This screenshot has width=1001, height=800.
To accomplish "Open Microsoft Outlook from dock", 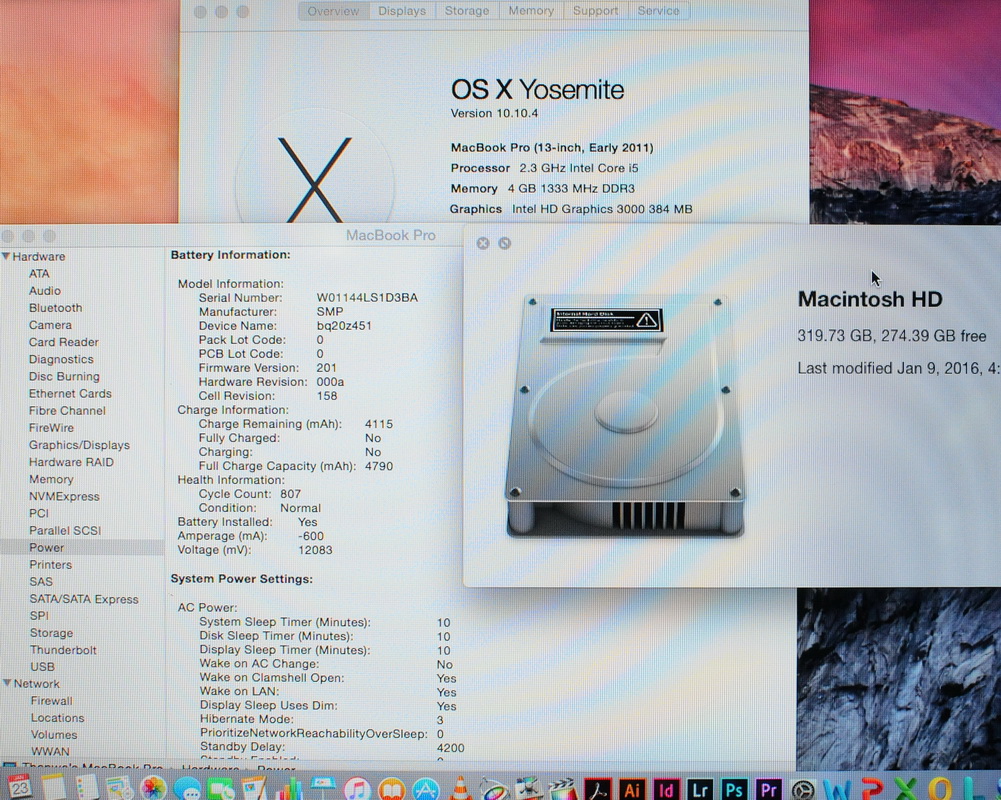I will tap(940, 789).
